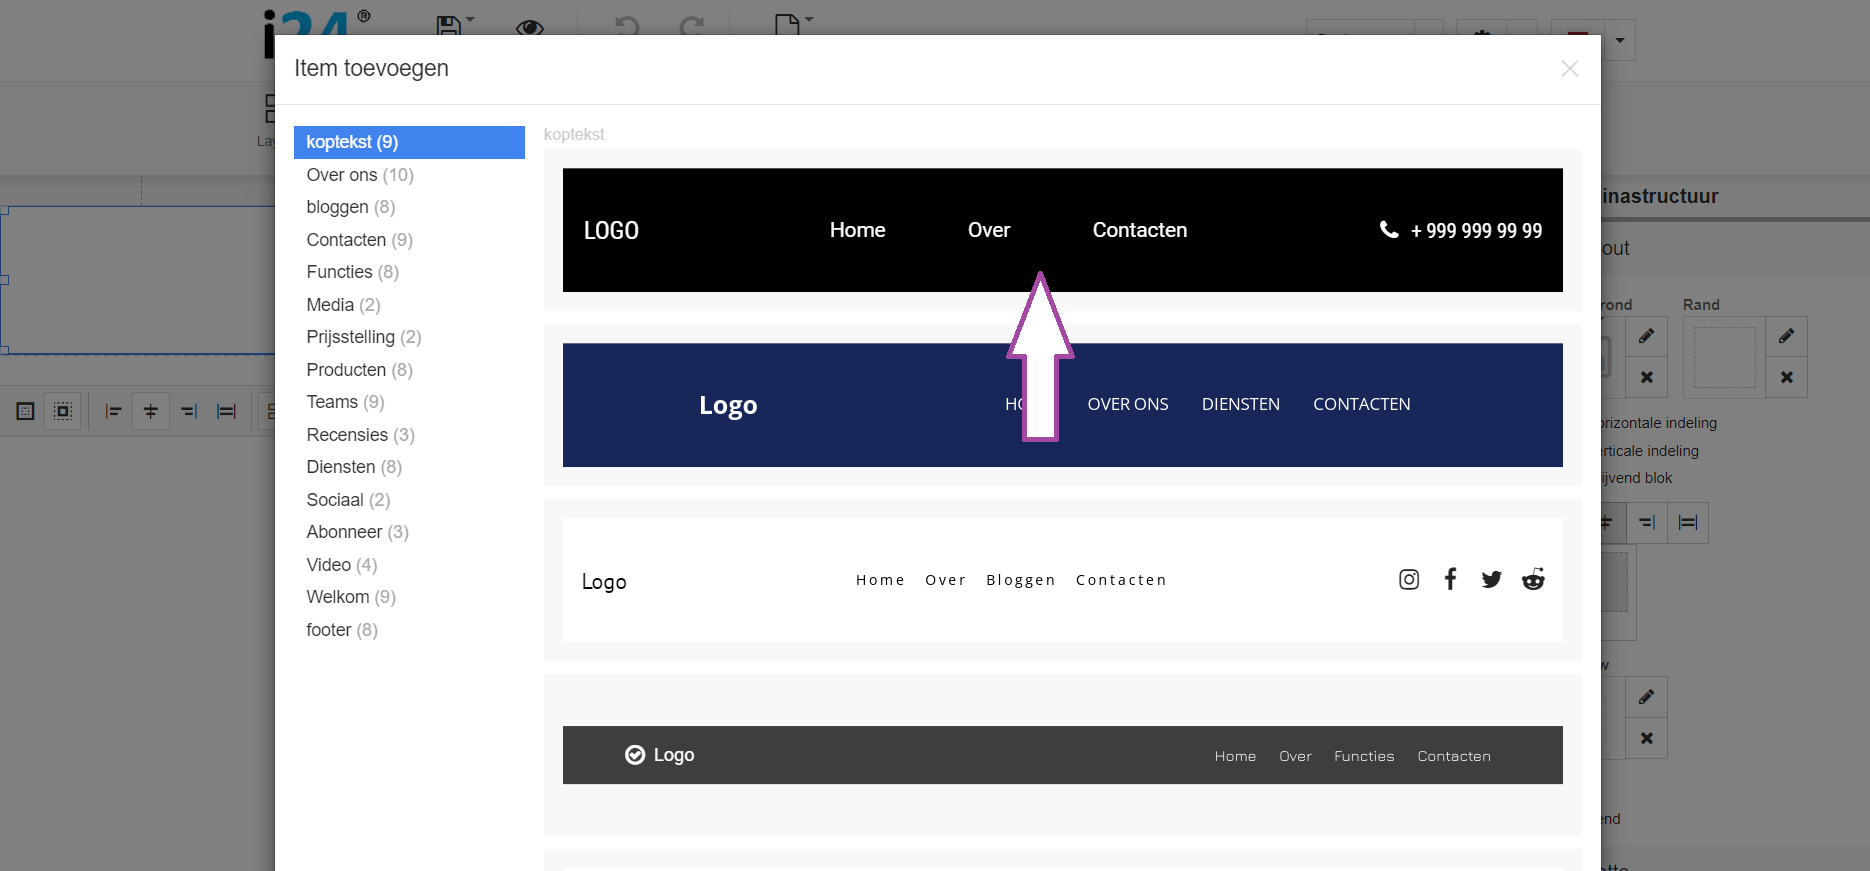Select the drijvend blok option
Image resolution: width=1870 pixels, height=871 pixels.
(1638, 478)
